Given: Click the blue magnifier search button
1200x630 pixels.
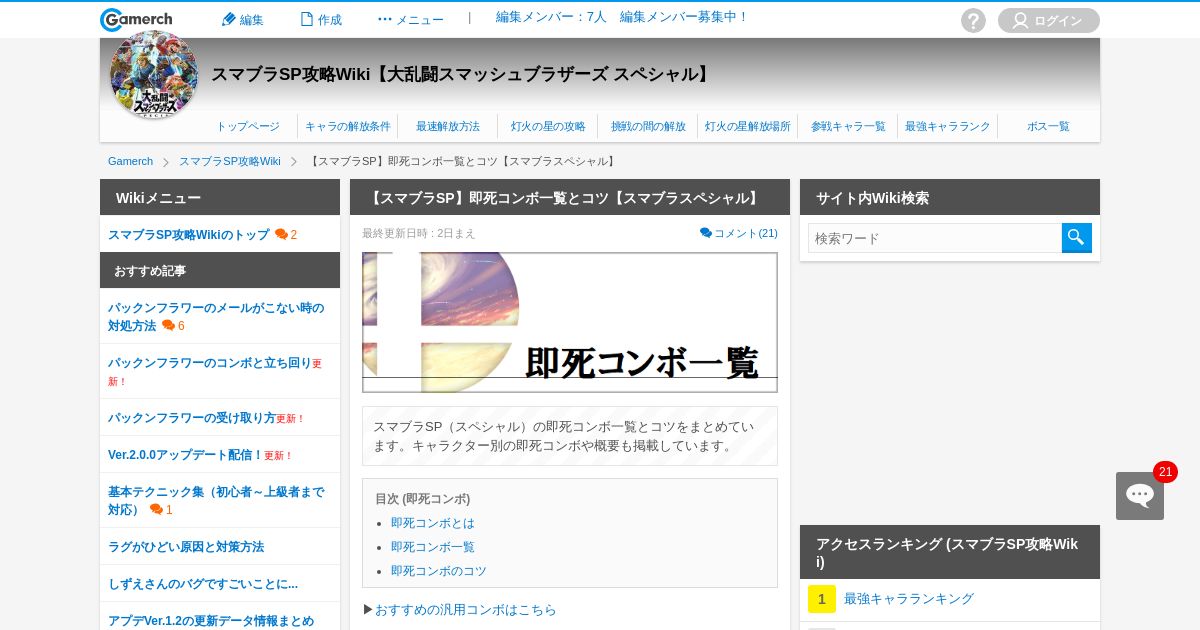Looking at the screenshot, I should pyautogui.click(x=1077, y=238).
